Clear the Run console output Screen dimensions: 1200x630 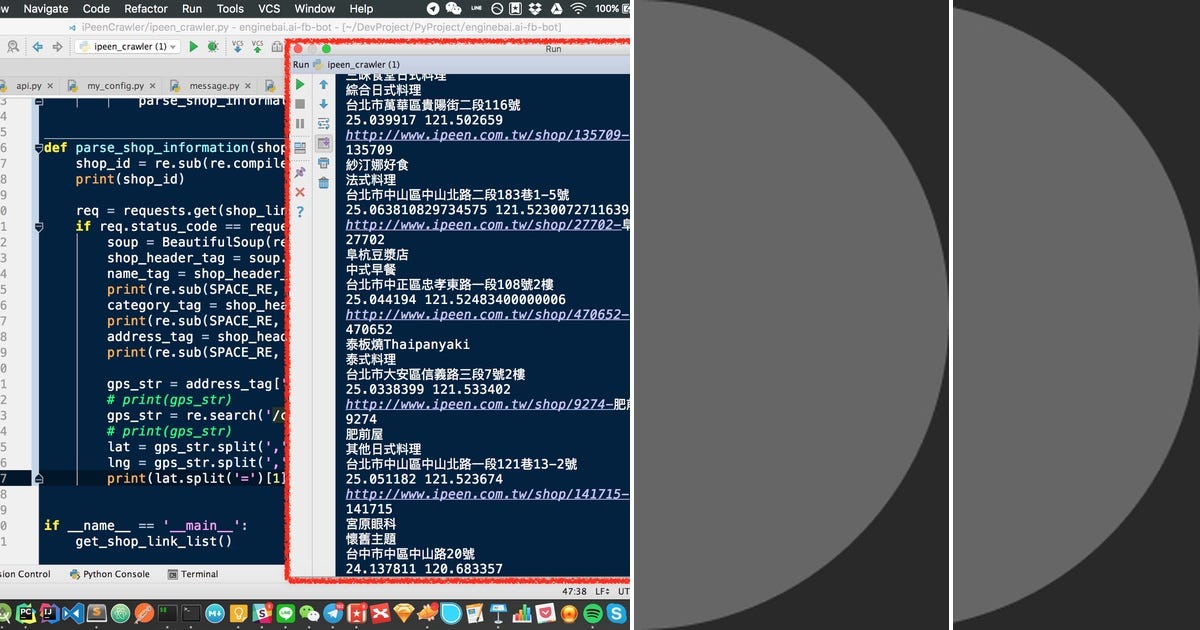324,182
